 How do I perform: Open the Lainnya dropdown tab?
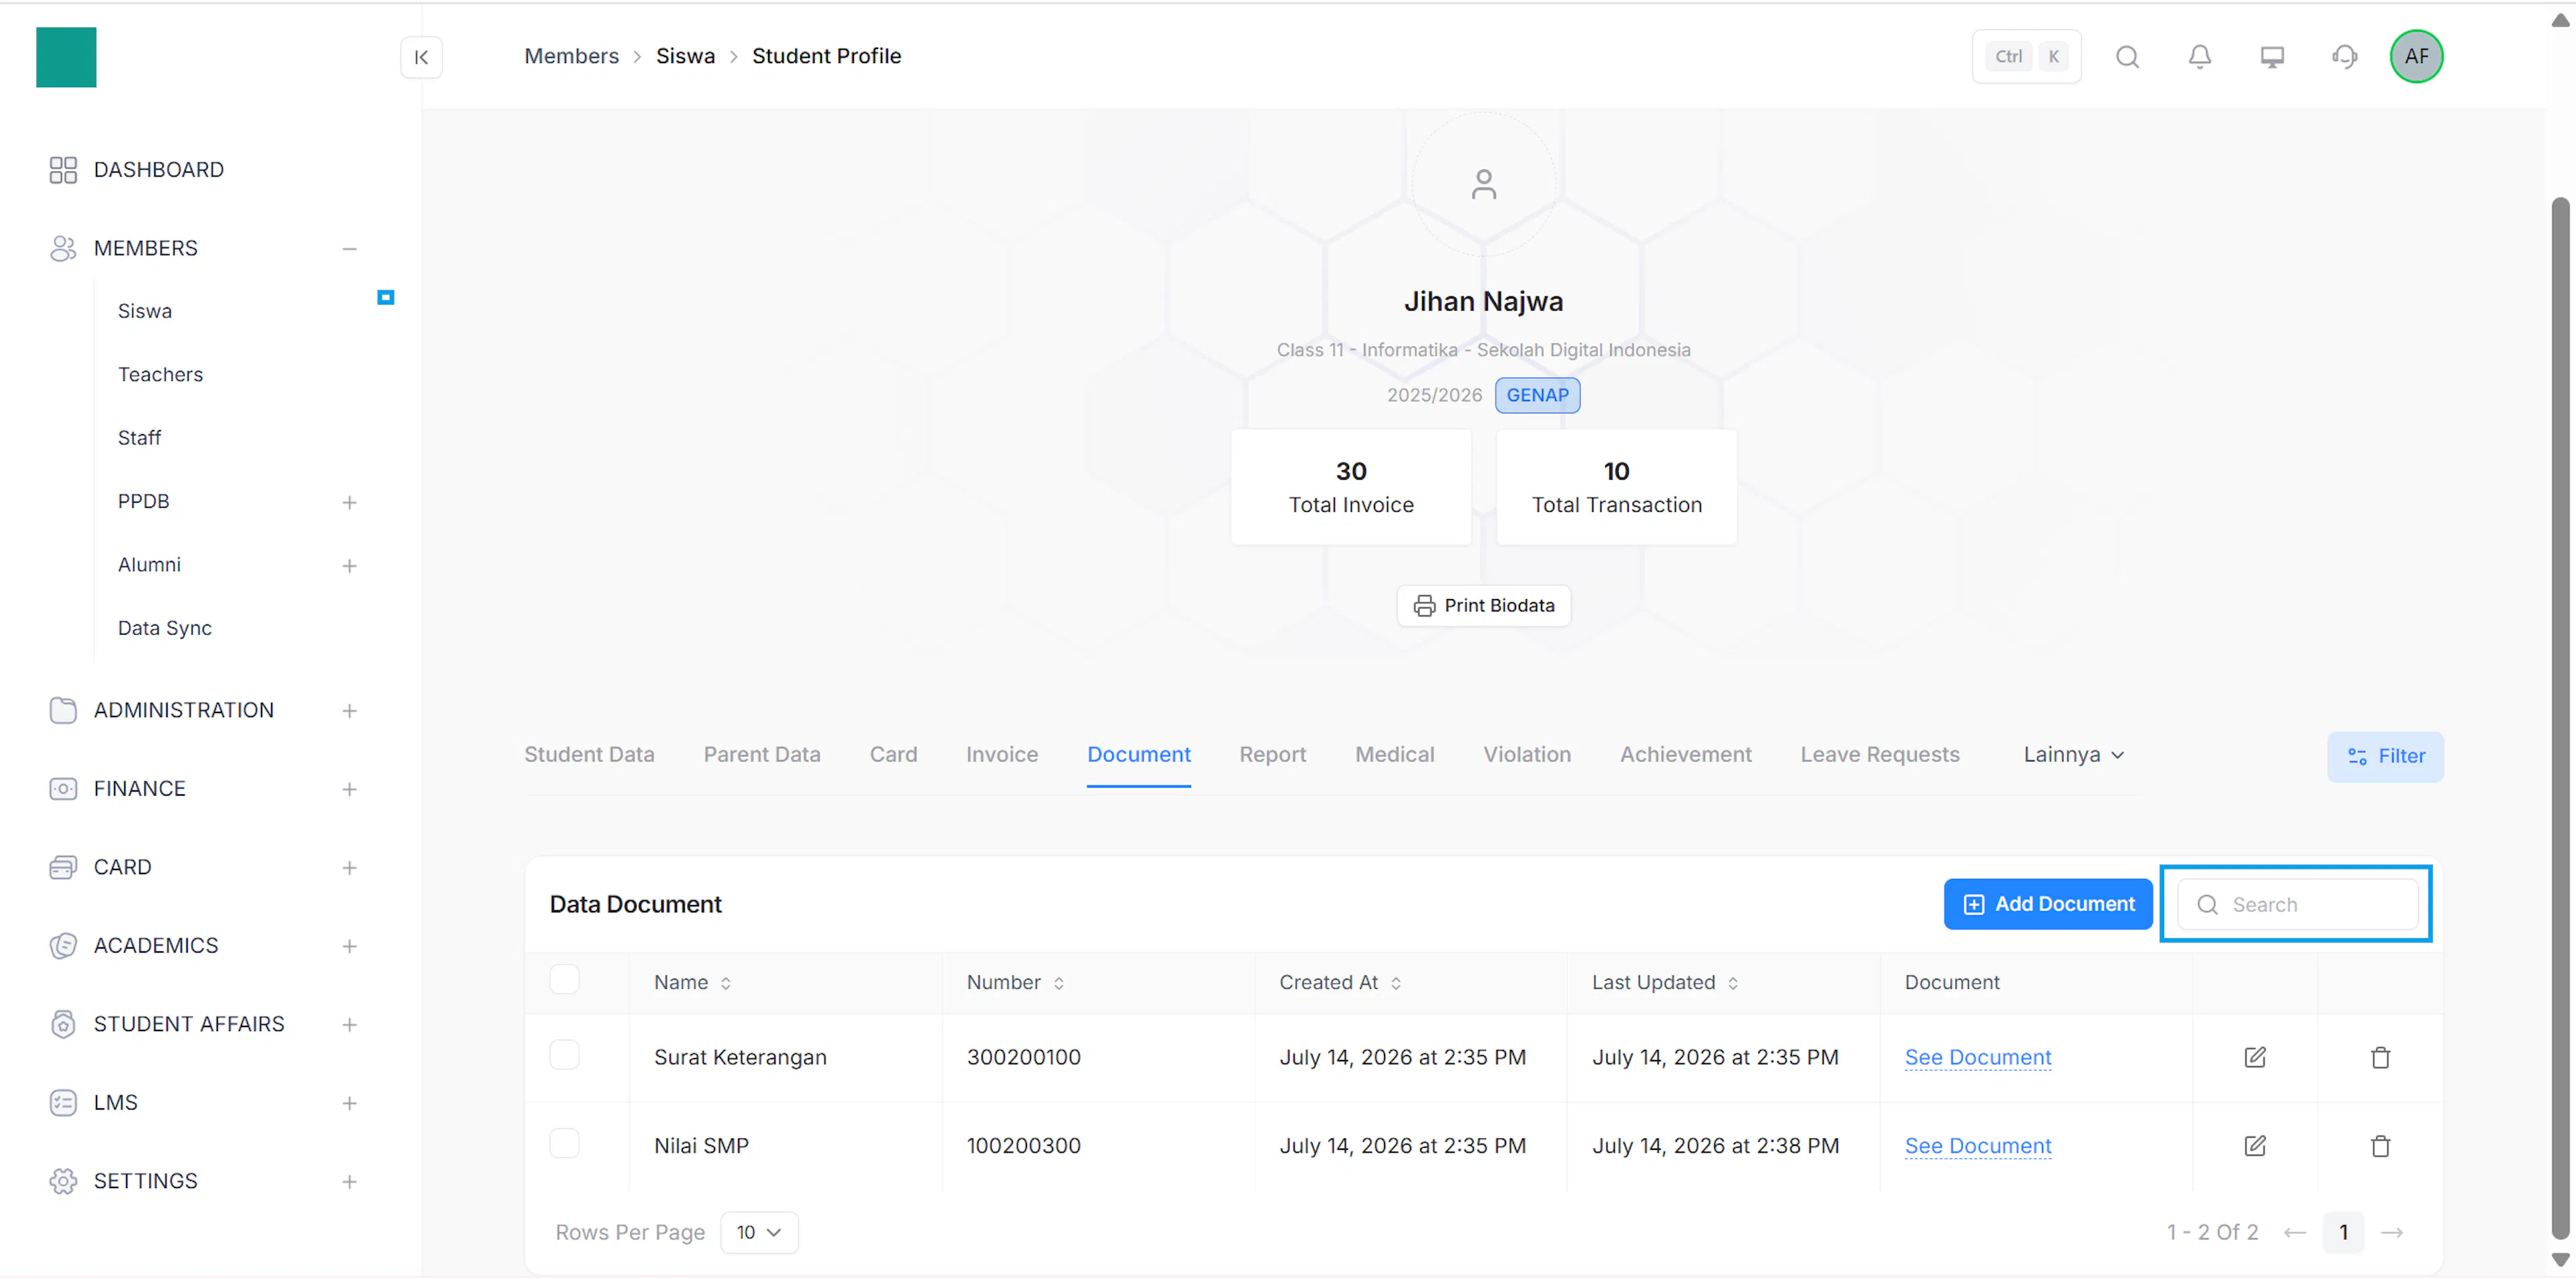click(x=2073, y=755)
